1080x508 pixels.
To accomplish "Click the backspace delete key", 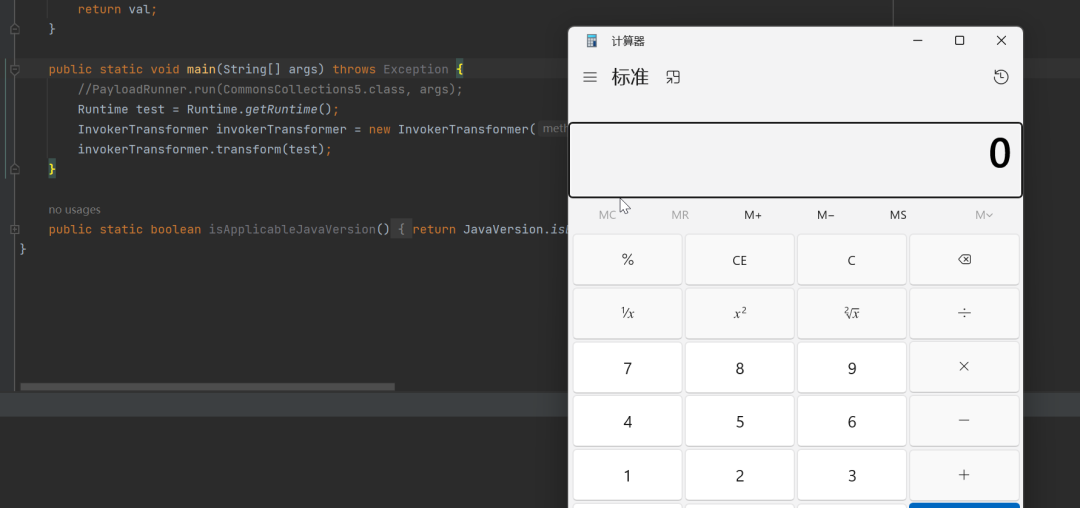I will point(964,260).
